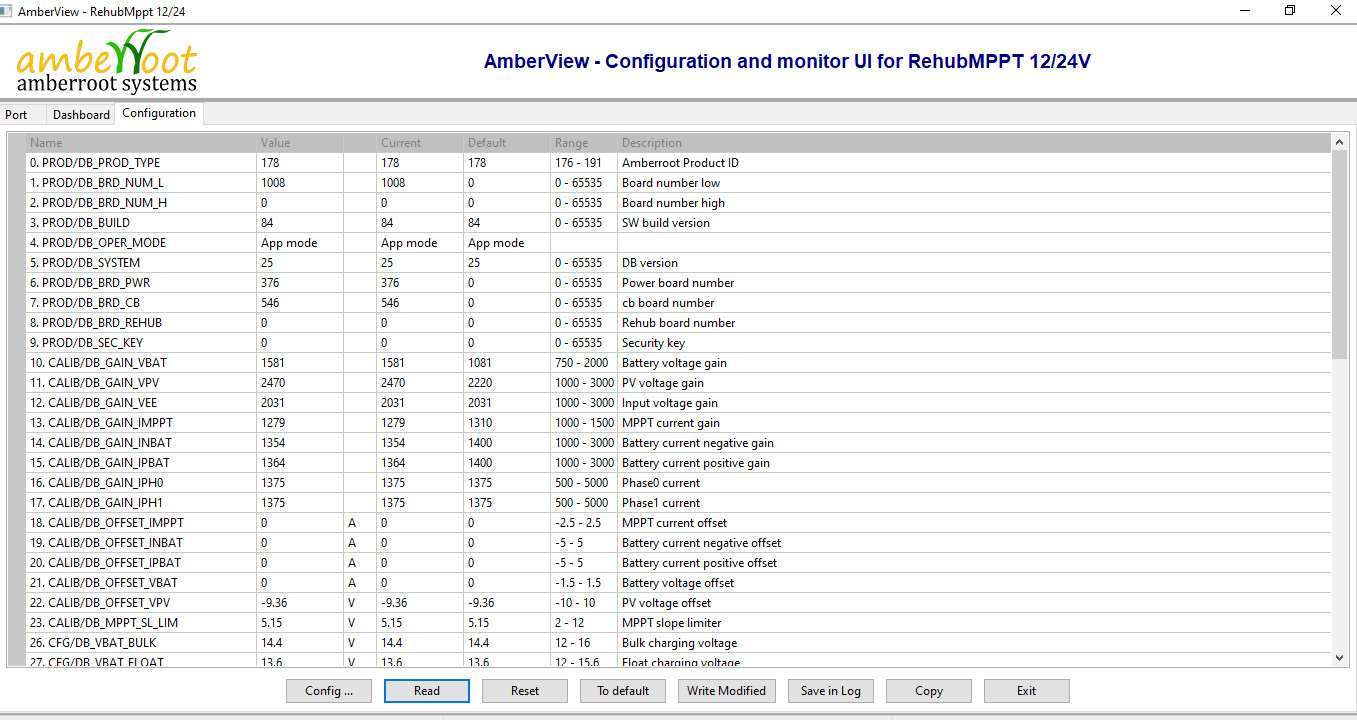
Task: Click default value 2220 cell
Action: [x=507, y=383]
